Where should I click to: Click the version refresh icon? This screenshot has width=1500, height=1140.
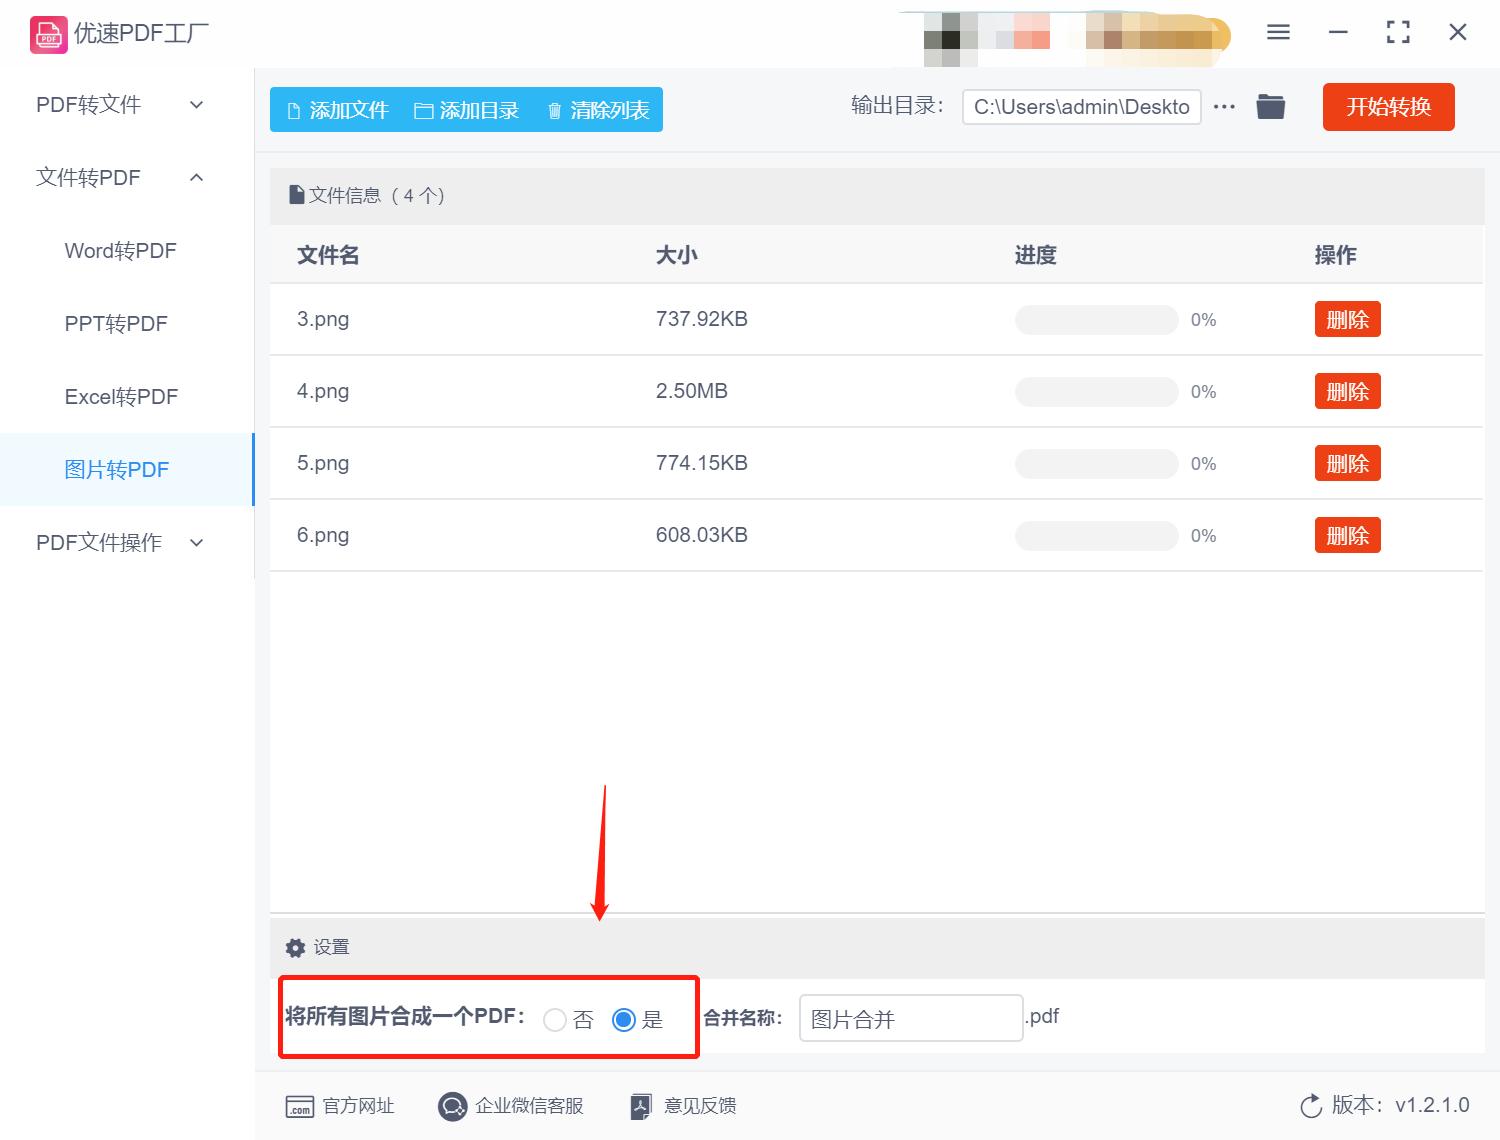click(x=1311, y=1106)
